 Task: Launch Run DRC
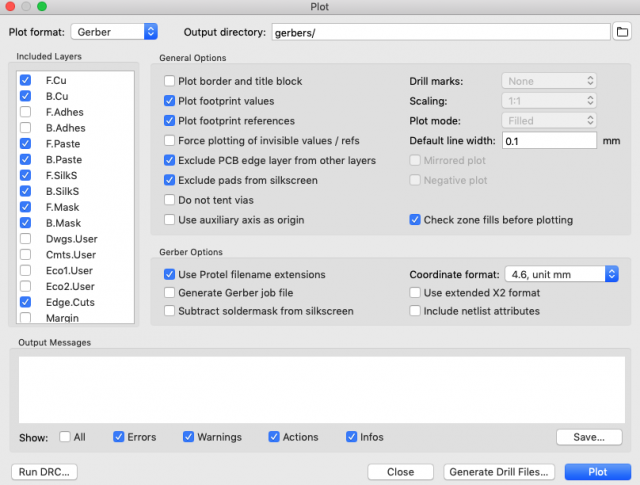[44, 472]
